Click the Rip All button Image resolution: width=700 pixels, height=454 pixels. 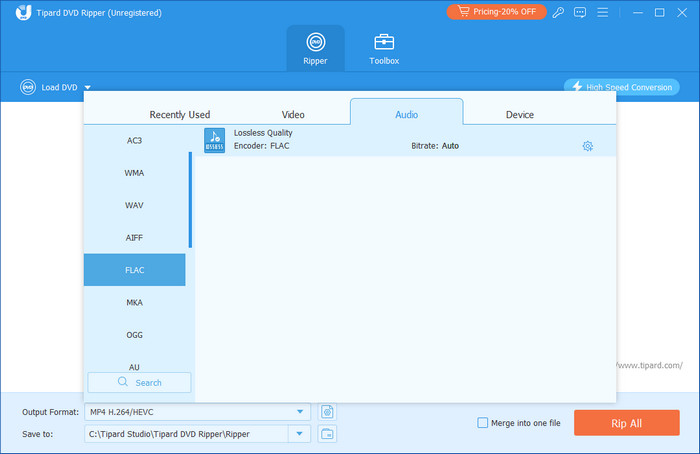[627, 423]
